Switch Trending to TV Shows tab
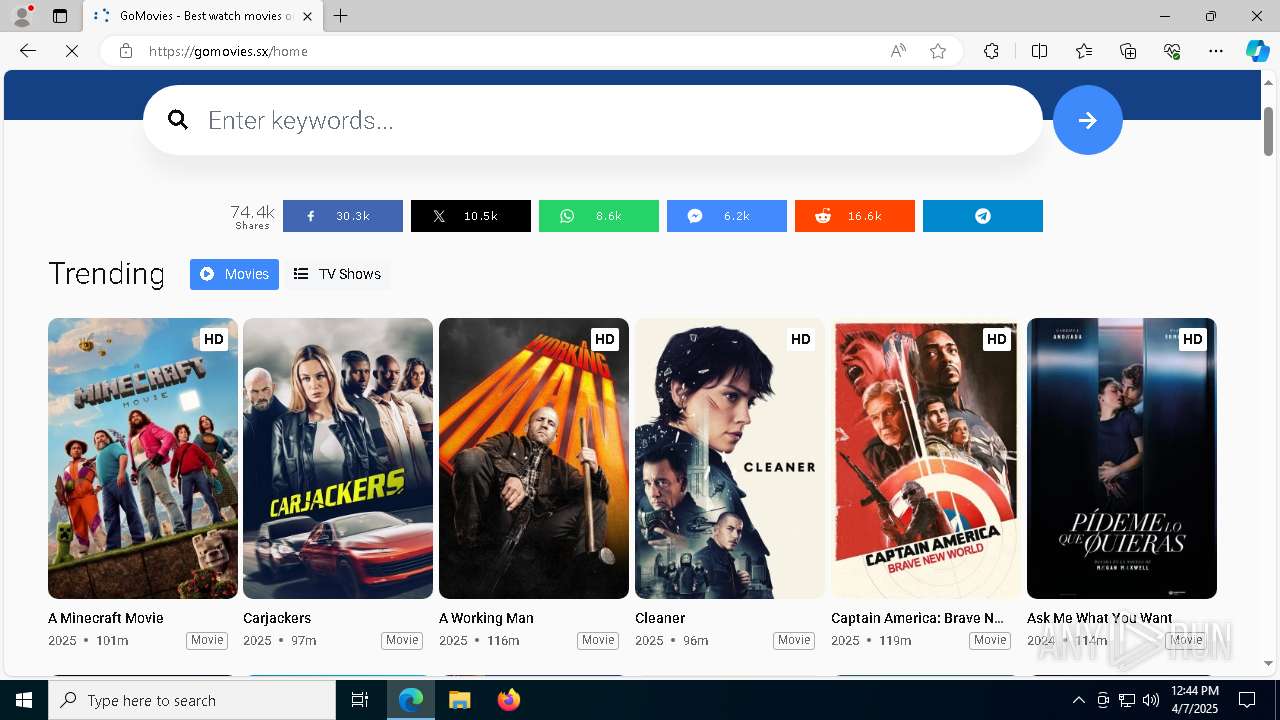Viewport: 1280px width, 720px height. (337, 274)
